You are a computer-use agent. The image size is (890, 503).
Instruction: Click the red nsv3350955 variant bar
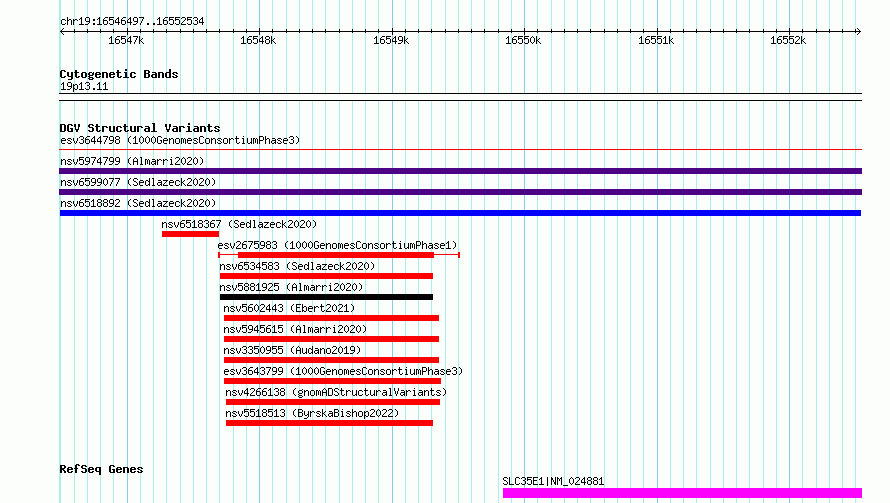331,360
